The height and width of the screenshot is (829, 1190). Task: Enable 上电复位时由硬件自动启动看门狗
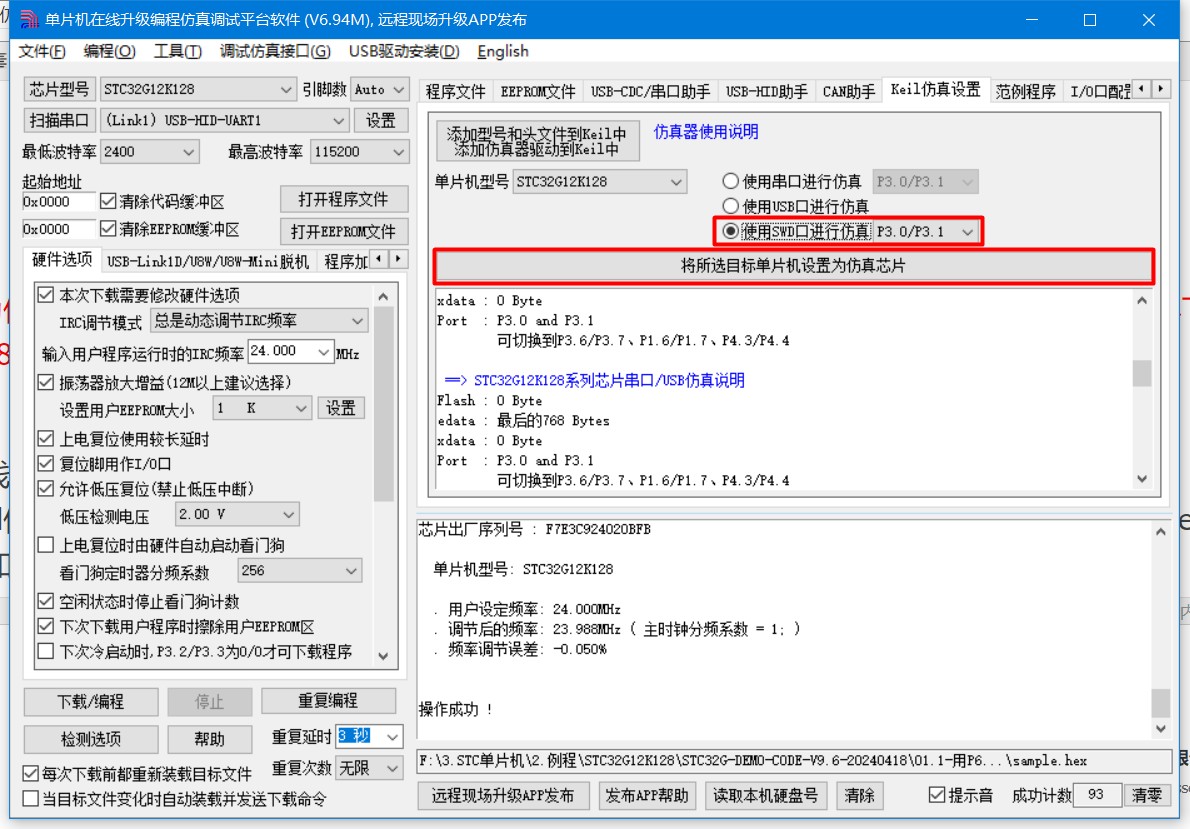click(46, 545)
